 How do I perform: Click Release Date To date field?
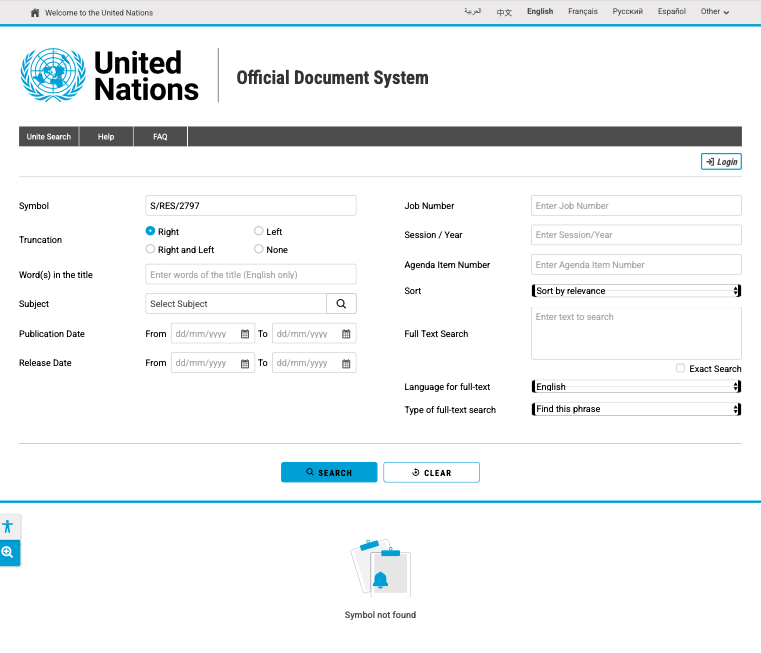coord(314,363)
